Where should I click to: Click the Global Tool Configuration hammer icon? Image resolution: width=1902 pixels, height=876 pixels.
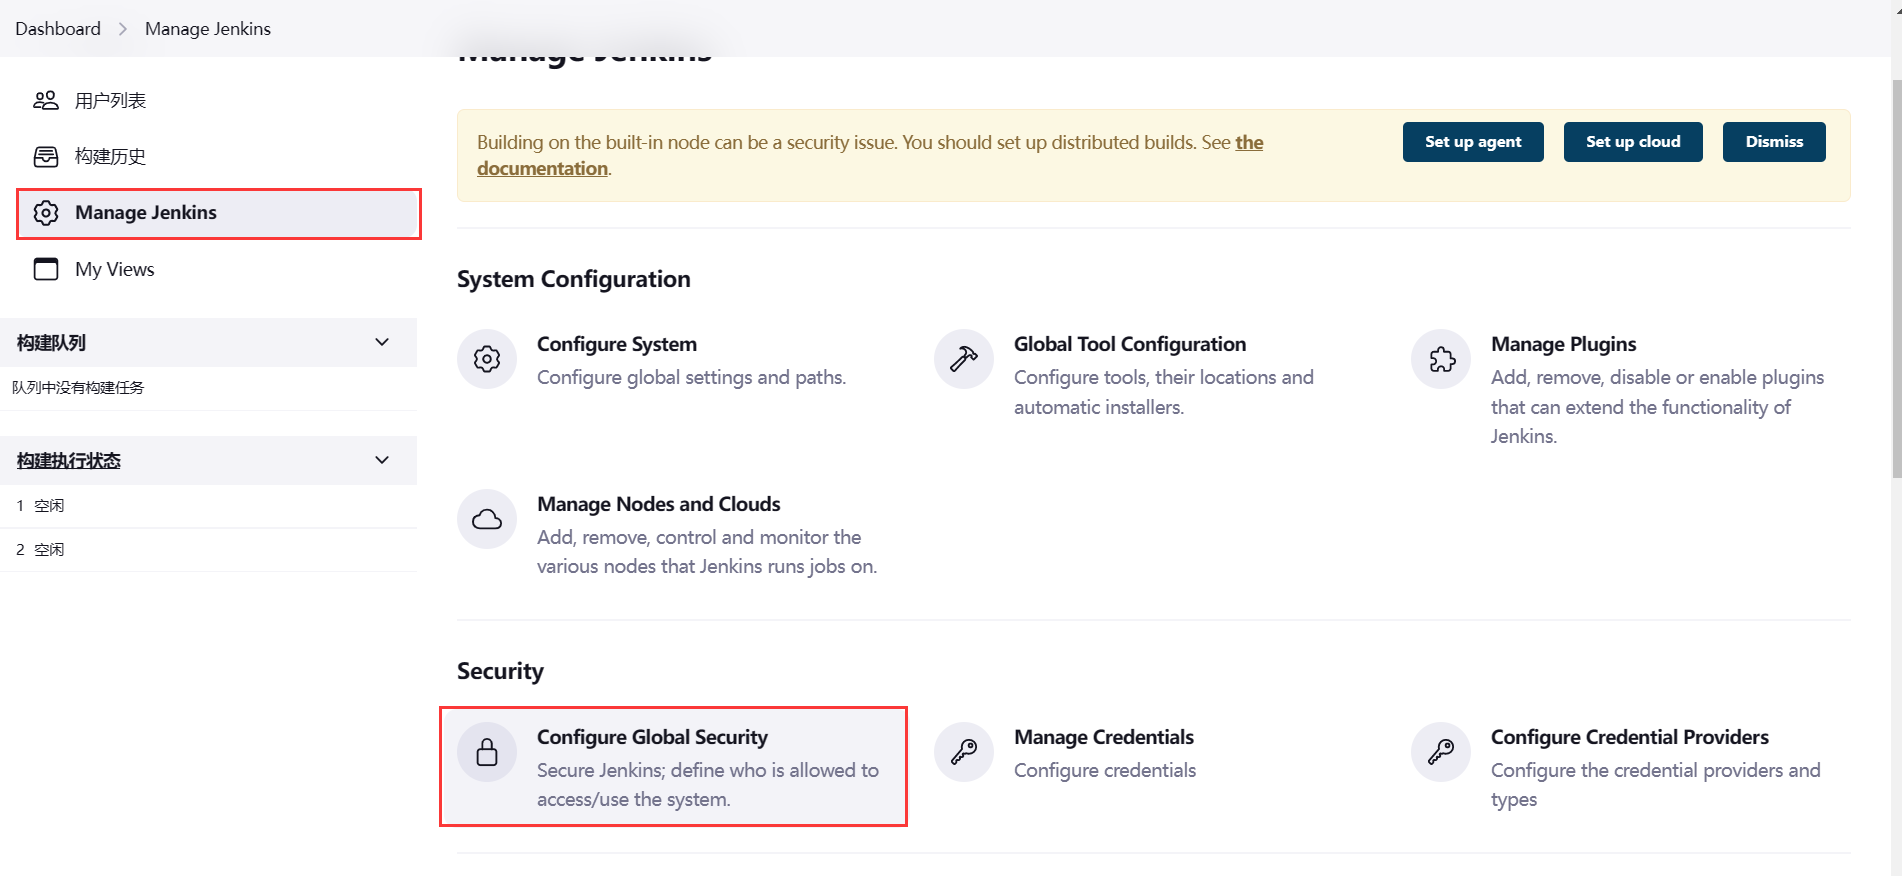[964, 359]
